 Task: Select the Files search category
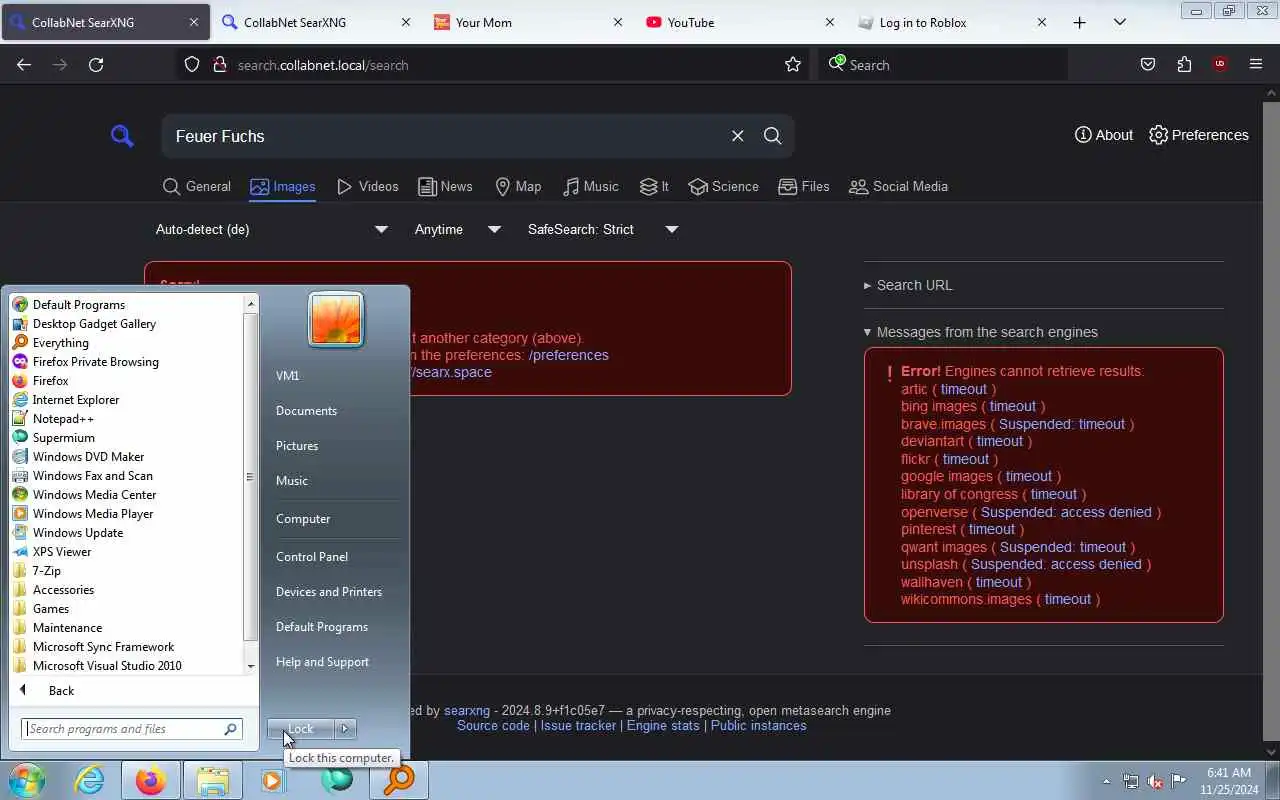[804, 187]
